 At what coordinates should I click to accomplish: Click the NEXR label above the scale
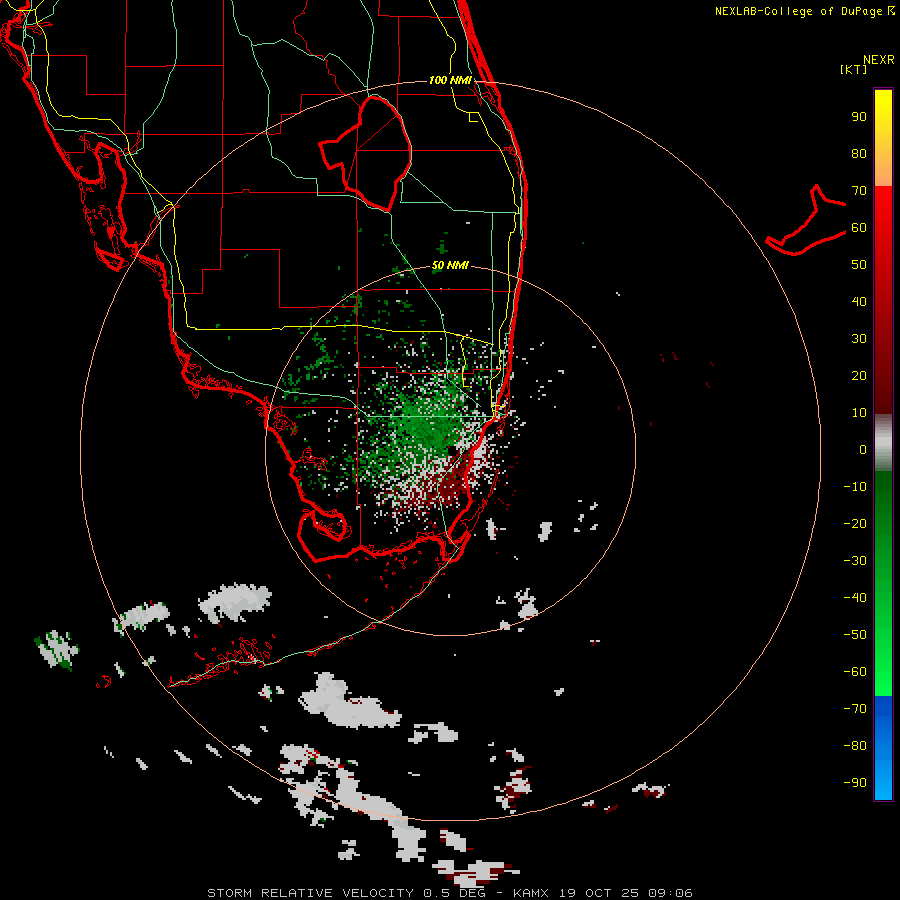[879, 60]
